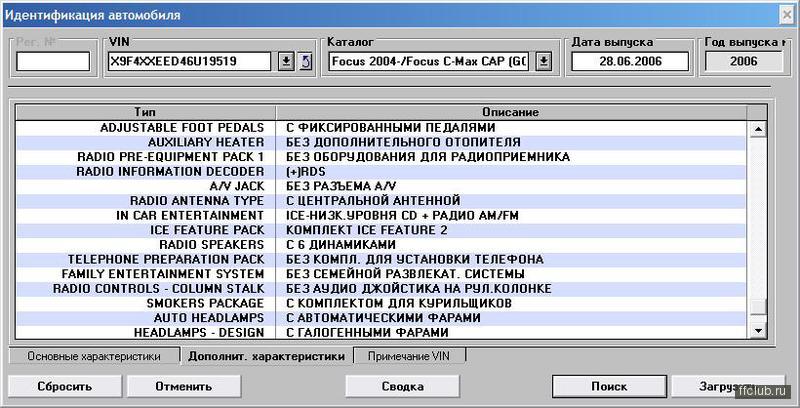Click the Тип column header
800x408 pixels.
coord(145,112)
